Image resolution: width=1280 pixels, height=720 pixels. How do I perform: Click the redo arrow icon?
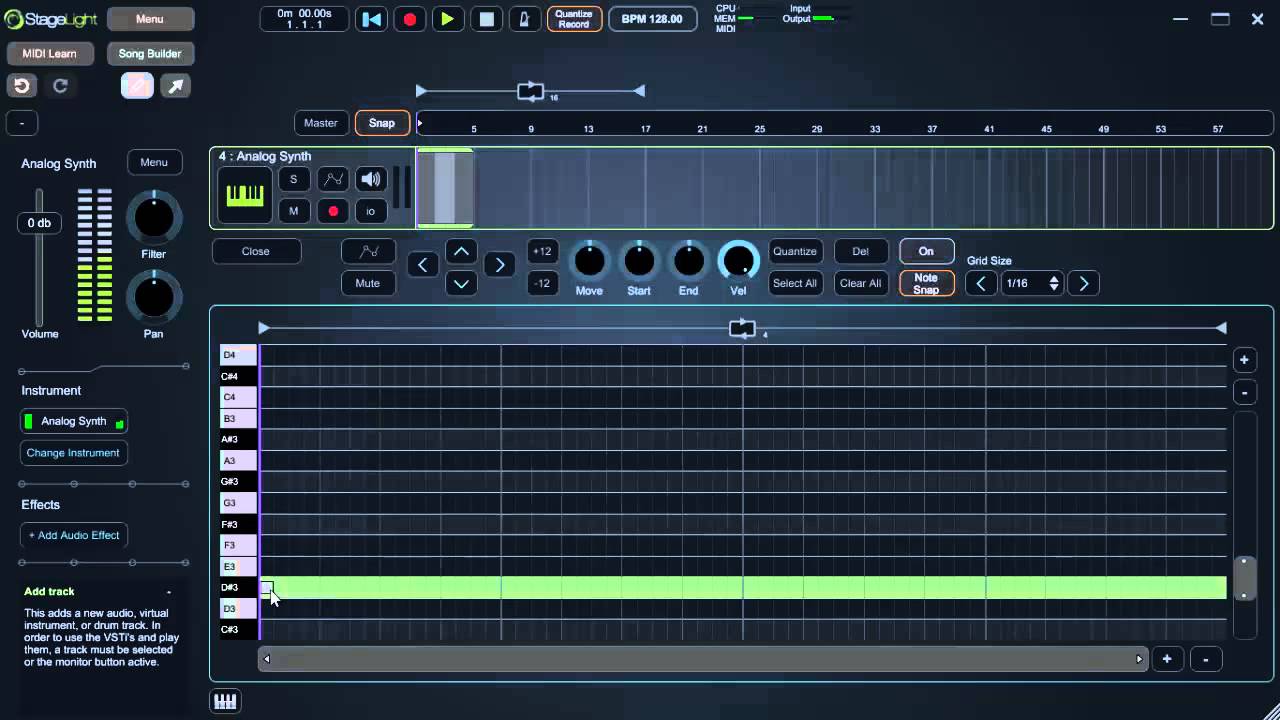point(60,86)
